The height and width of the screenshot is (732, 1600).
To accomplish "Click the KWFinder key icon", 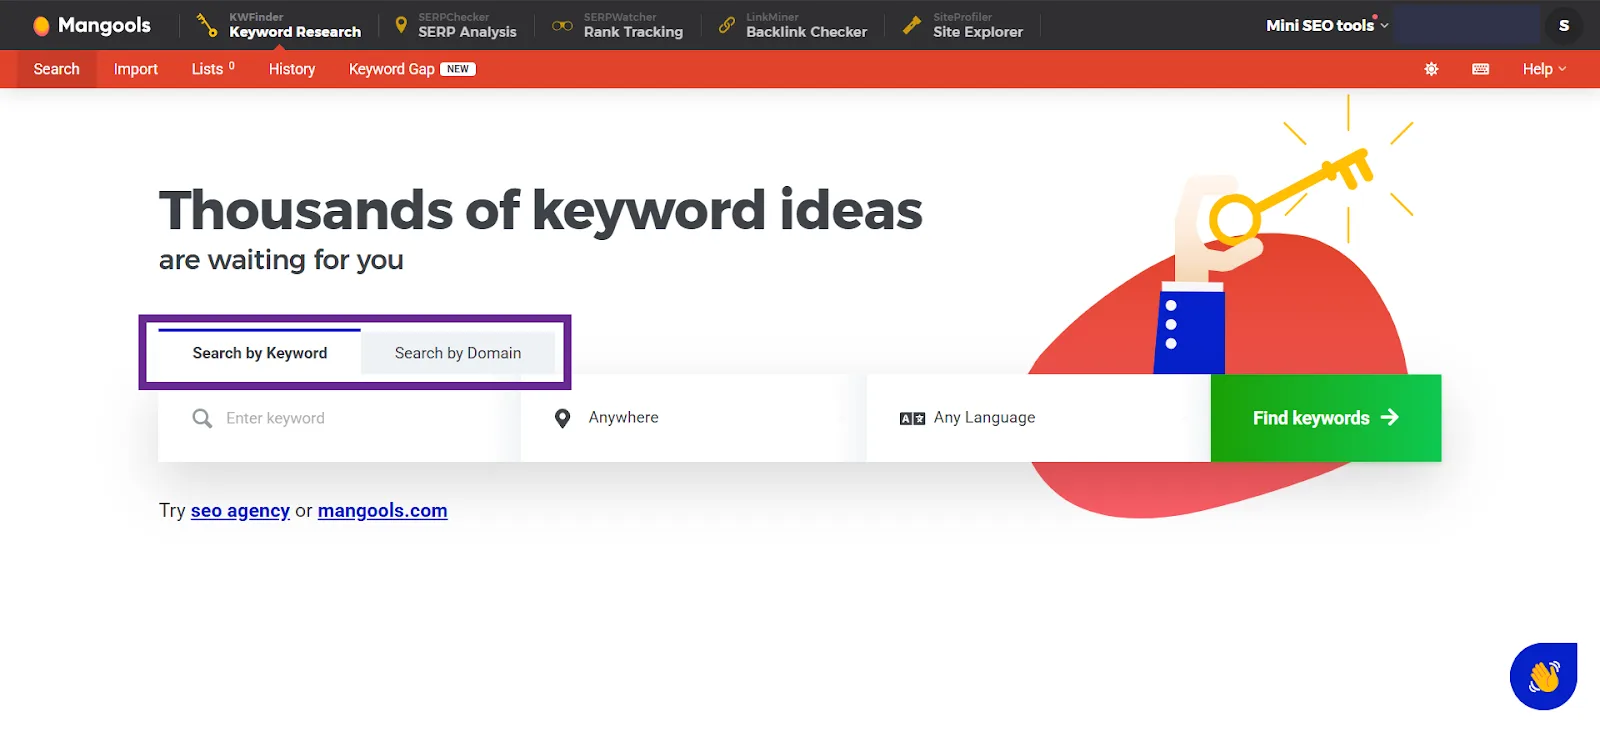I will click(x=207, y=25).
